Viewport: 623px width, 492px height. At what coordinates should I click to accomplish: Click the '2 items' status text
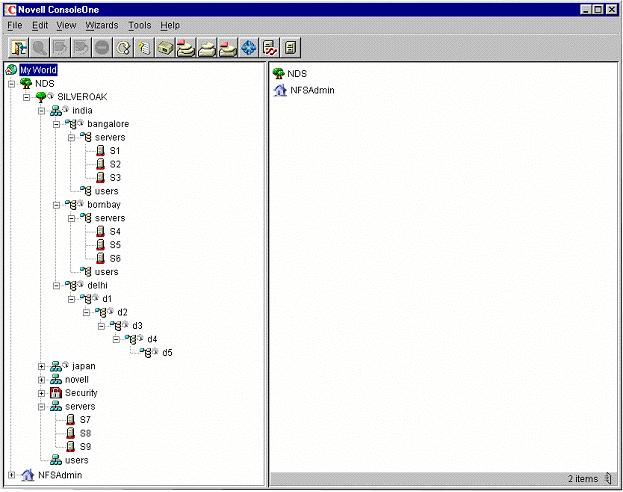(x=582, y=479)
